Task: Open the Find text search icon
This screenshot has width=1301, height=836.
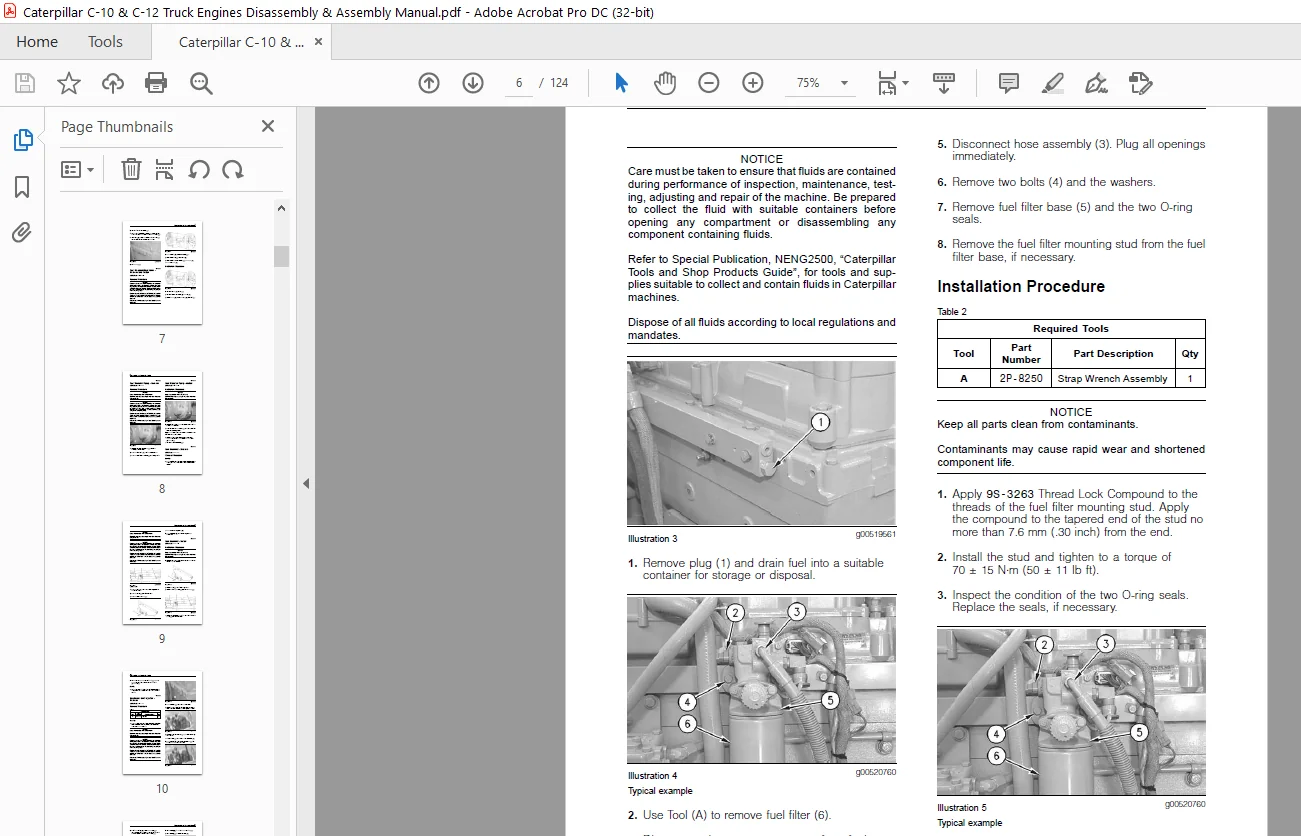Action: tap(201, 83)
